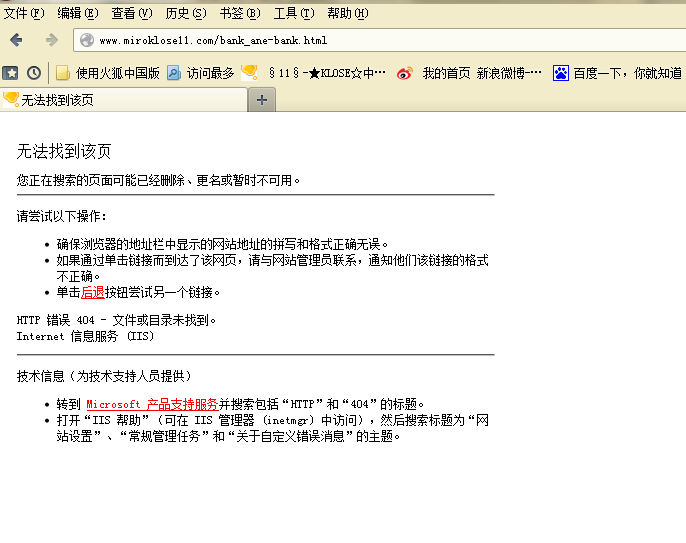Open 百度一下，你就知道 bookmark
This screenshot has height=543, width=686.
[x=617, y=73]
